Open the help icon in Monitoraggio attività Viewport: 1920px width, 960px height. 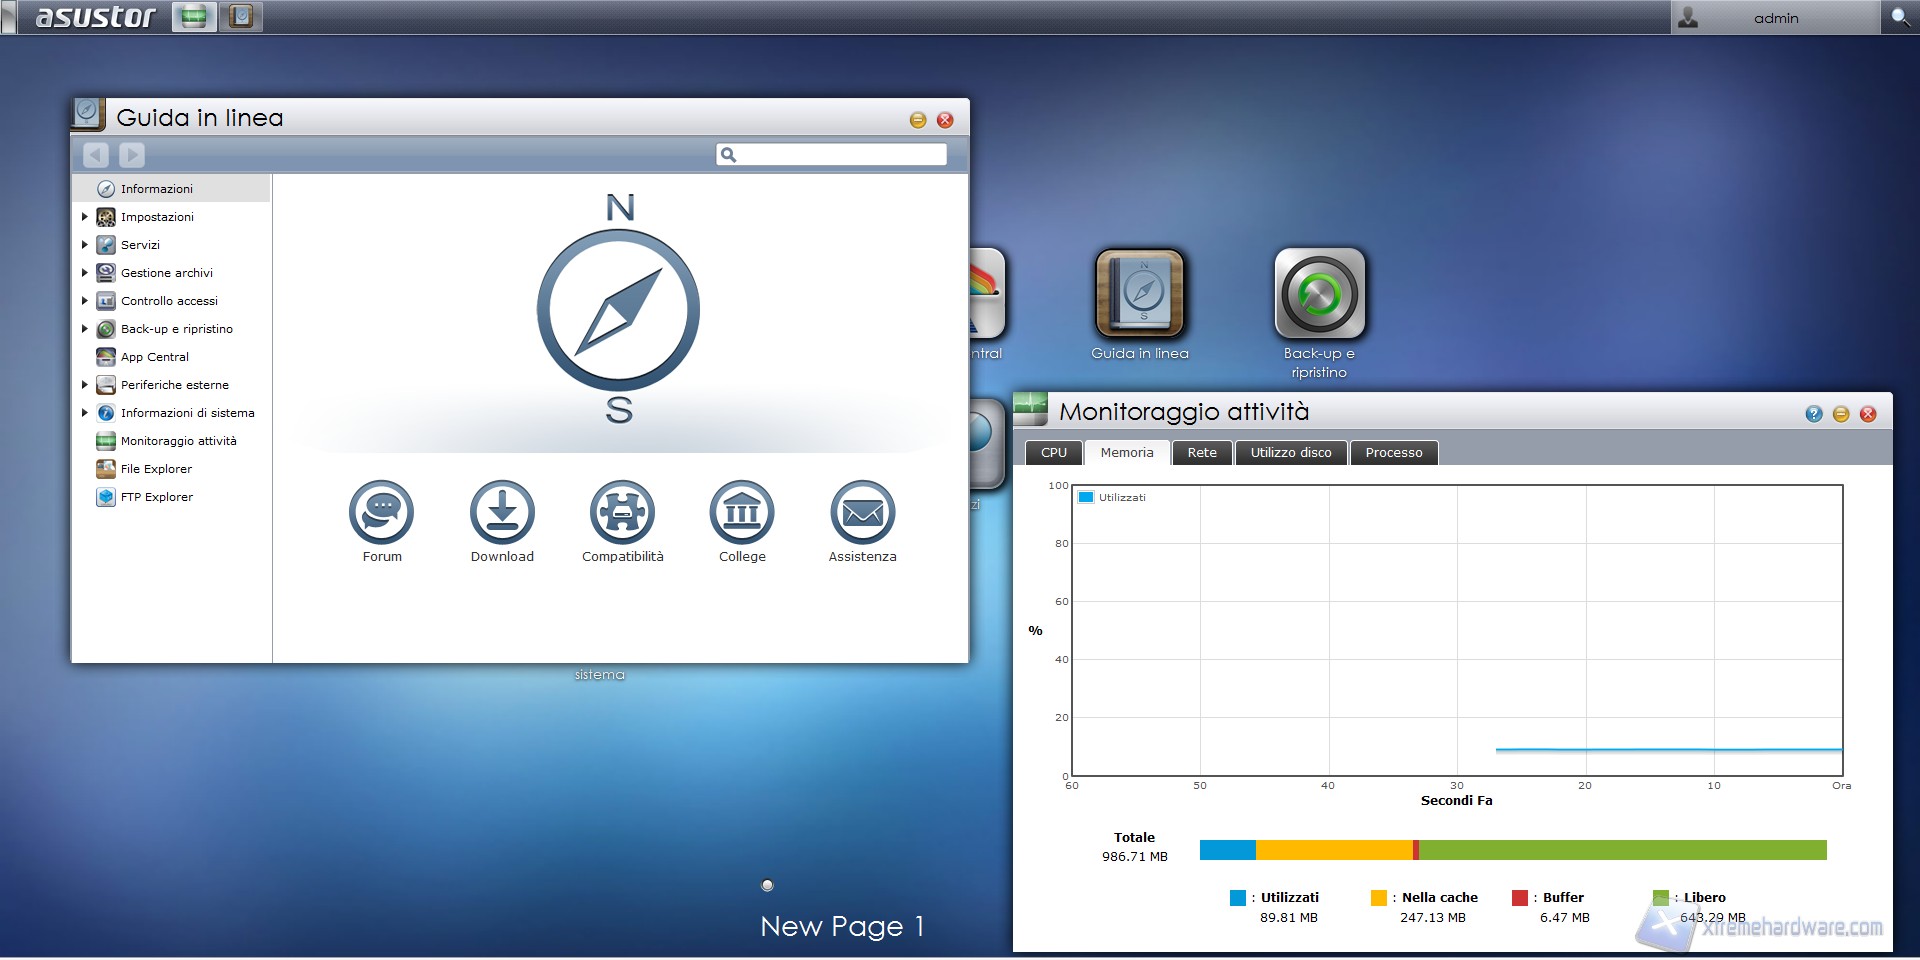[x=1814, y=414]
